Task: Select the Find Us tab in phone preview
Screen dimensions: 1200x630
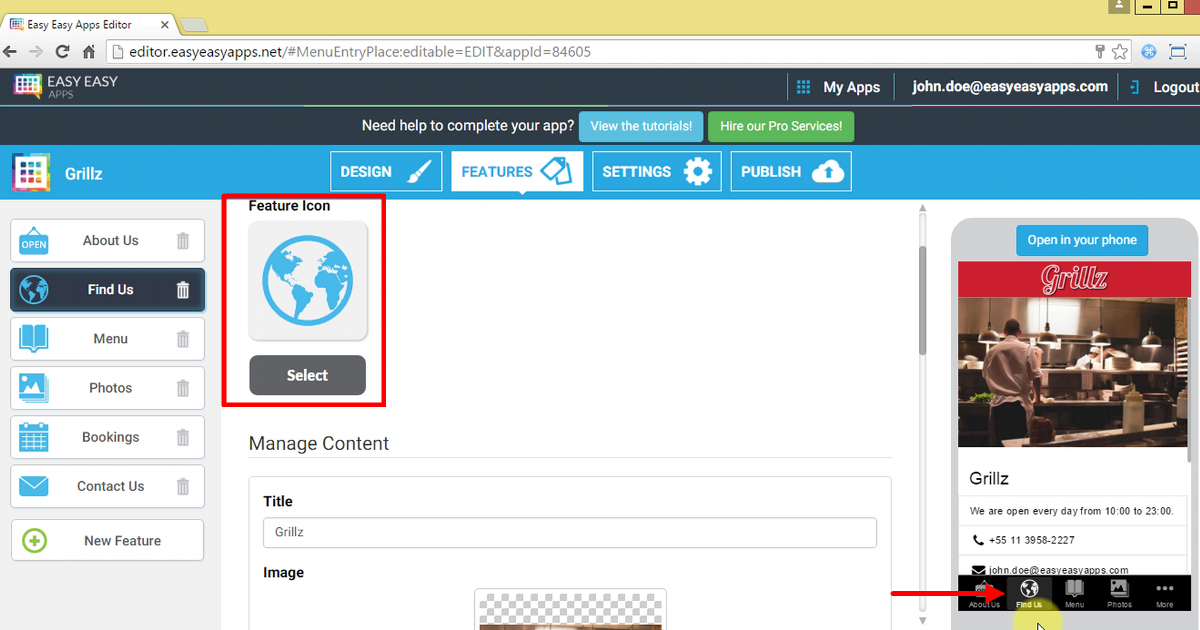Action: (1028, 592)
